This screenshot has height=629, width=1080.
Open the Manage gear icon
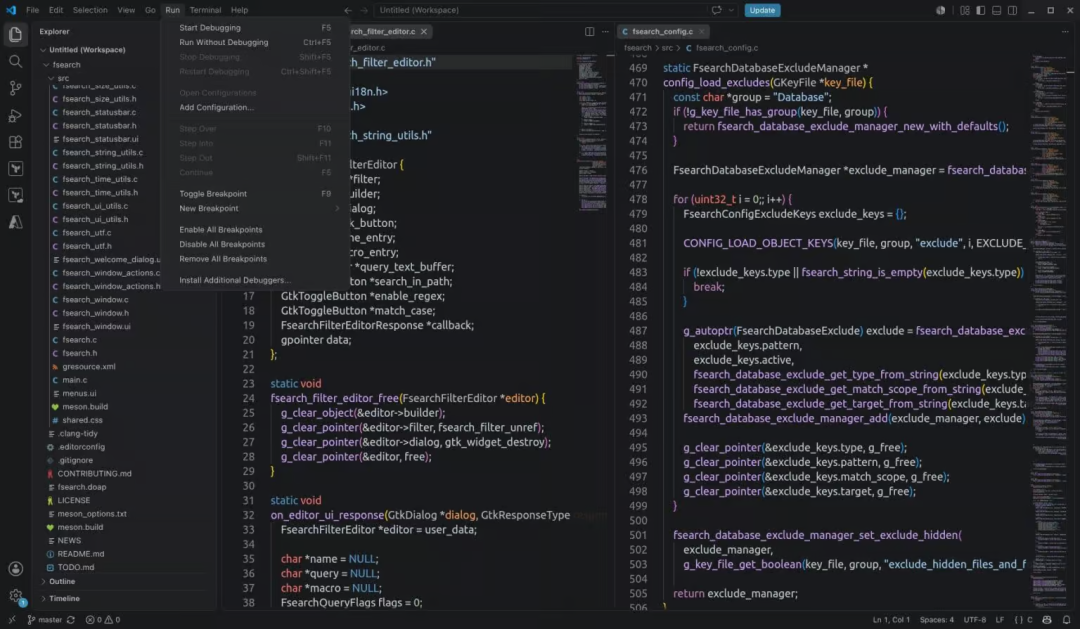pyautogui.click(x=15, y=596)
